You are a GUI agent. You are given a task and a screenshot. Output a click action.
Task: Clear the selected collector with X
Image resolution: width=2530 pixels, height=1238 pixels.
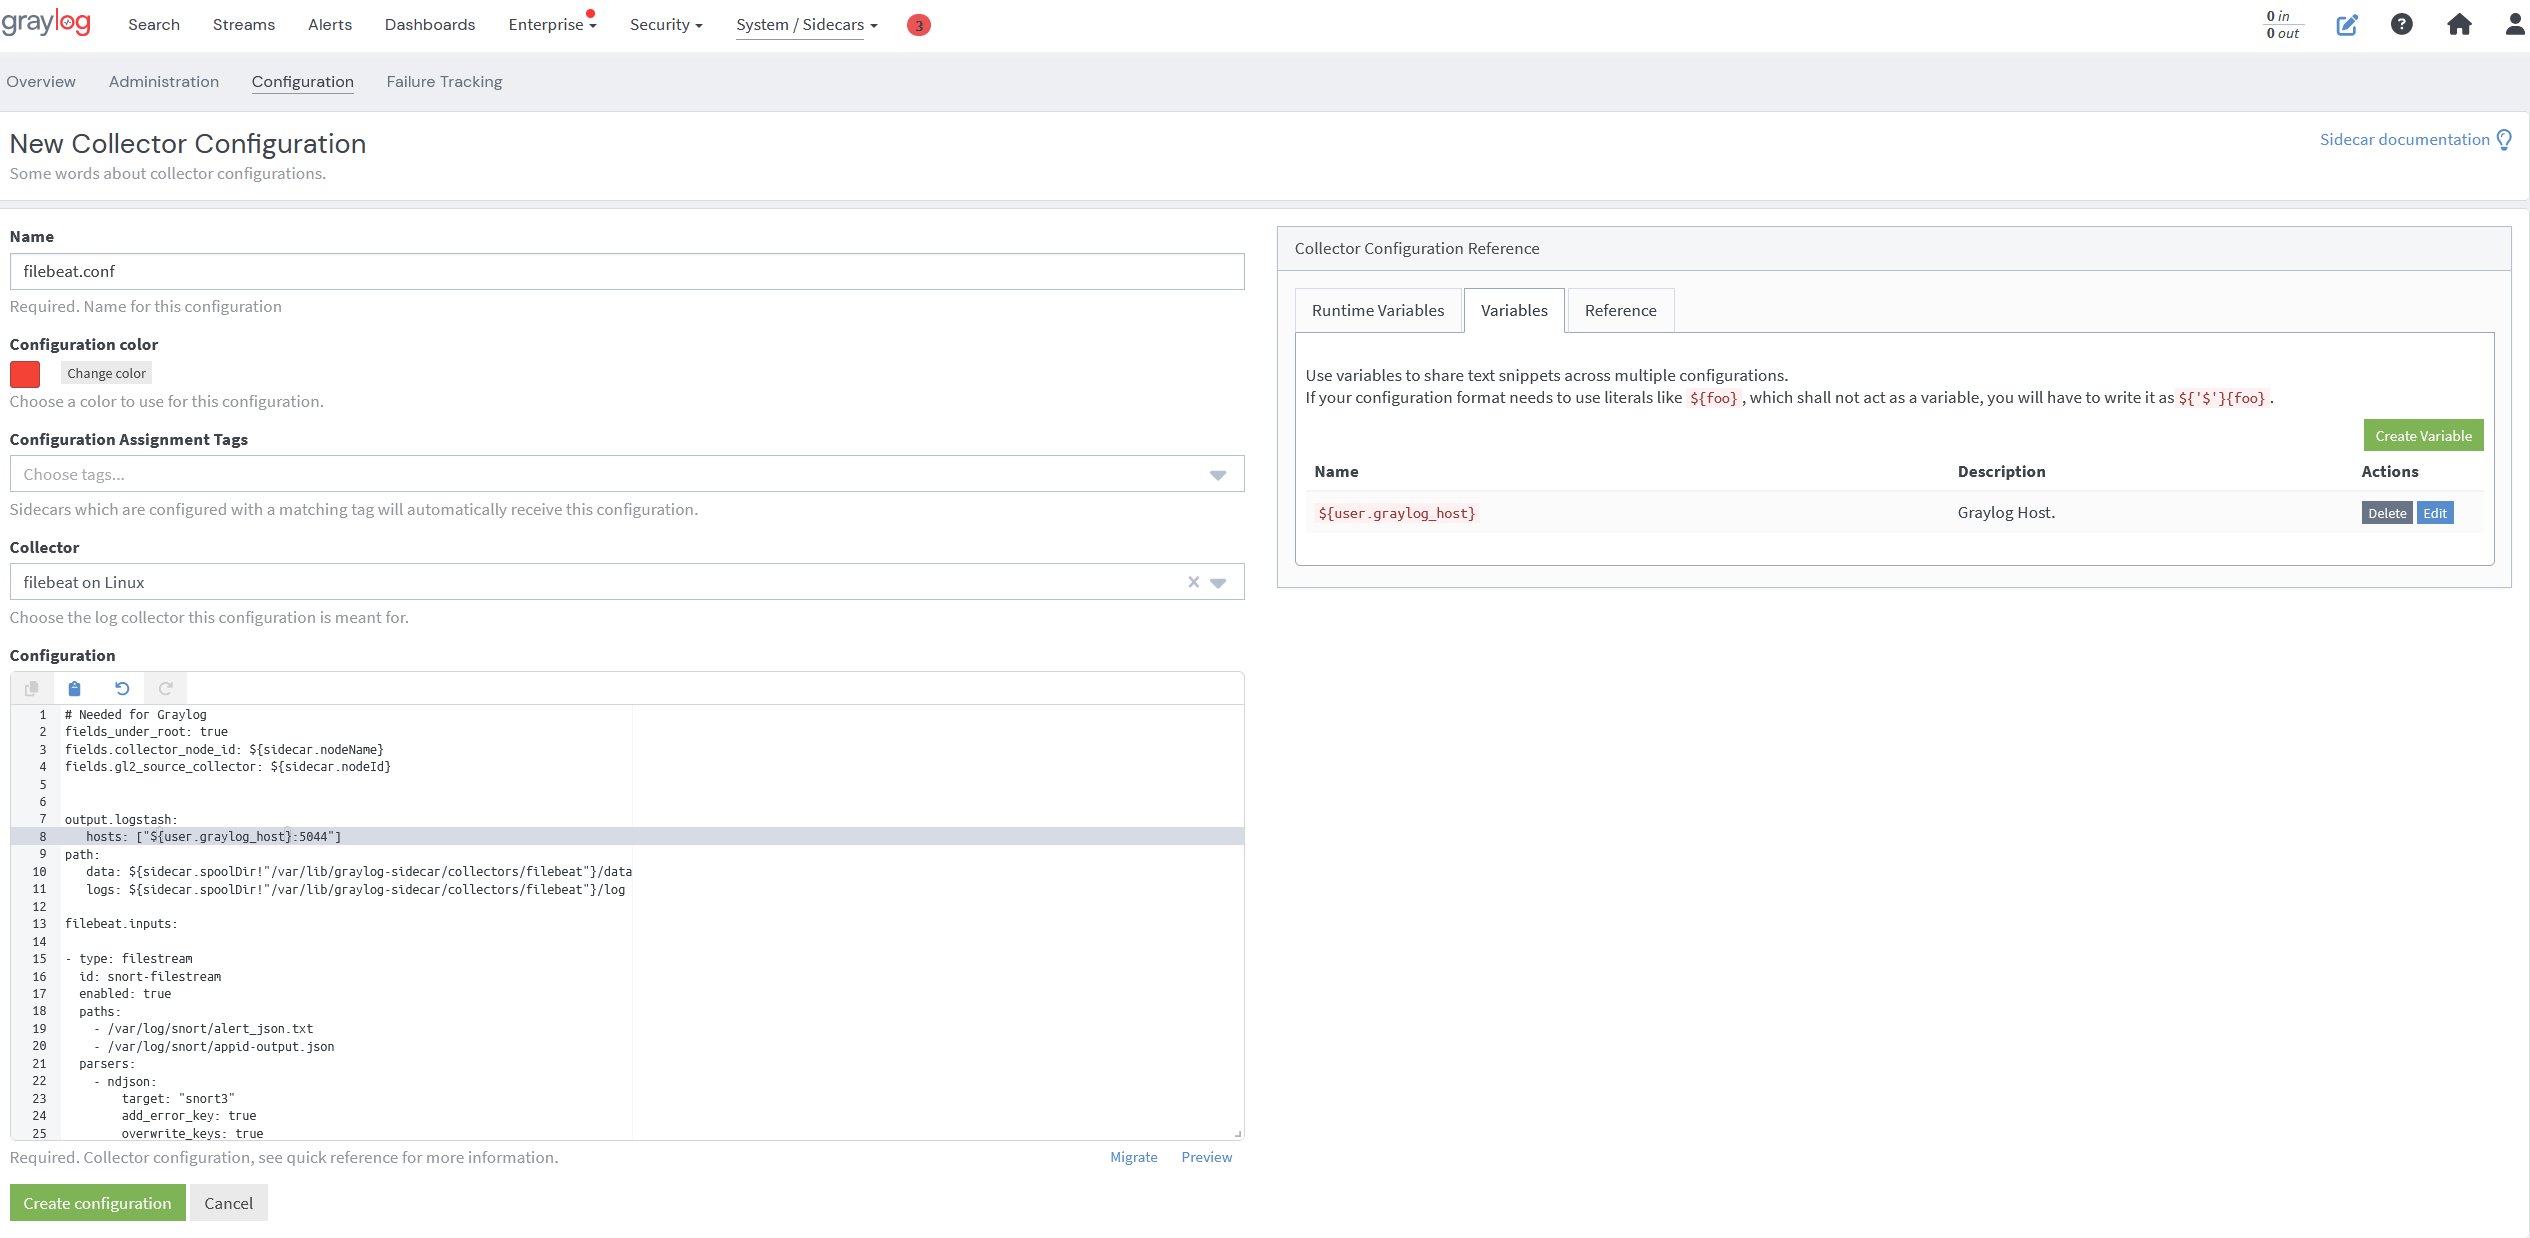(1193, 582)
